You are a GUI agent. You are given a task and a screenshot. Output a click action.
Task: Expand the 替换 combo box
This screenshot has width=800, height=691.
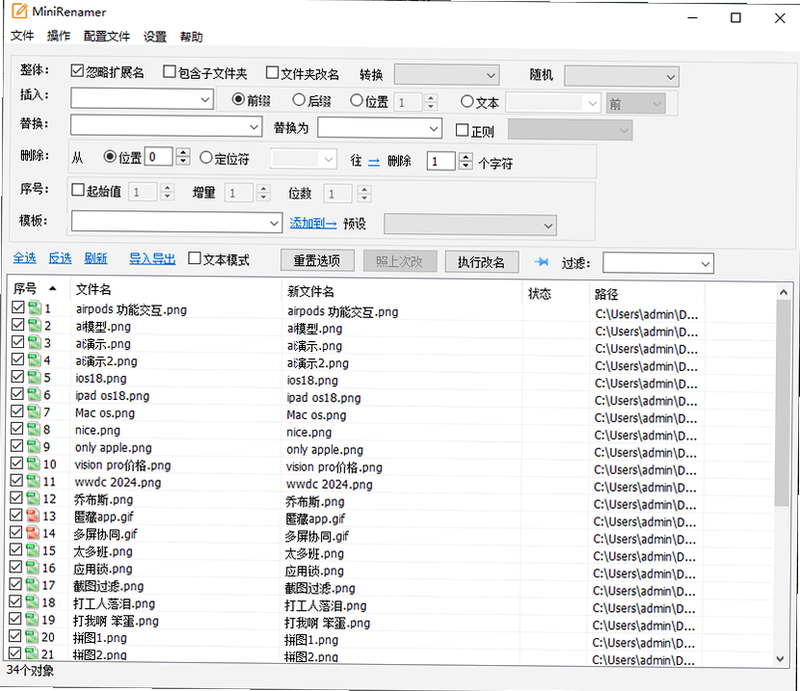click(x=254, y=127)
